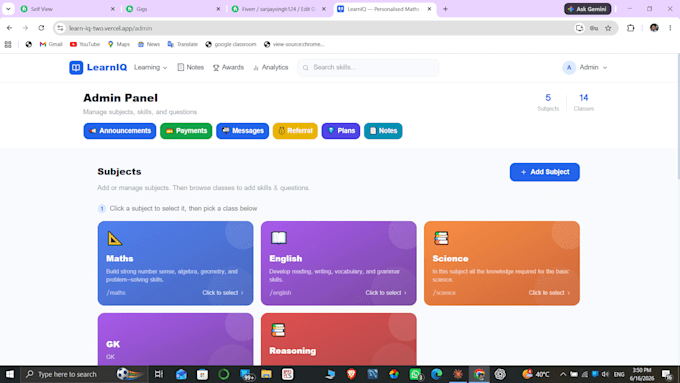Switch to the Fiverr Edit Gig tab
Image resolution: width=680 pixels, height=383 pixels.
coord(278,9)
